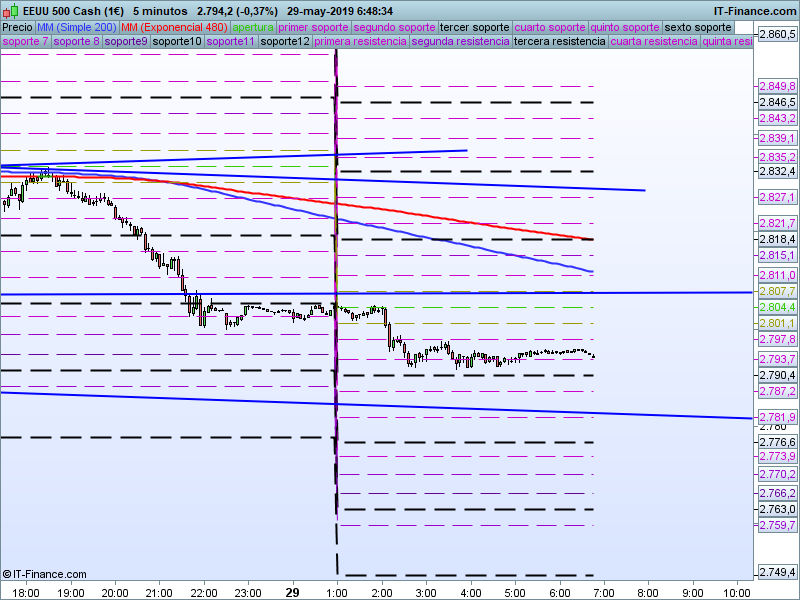Click the 2.827,1 price axis label
The width and height of the screenshot is (800, 600).
777,197
